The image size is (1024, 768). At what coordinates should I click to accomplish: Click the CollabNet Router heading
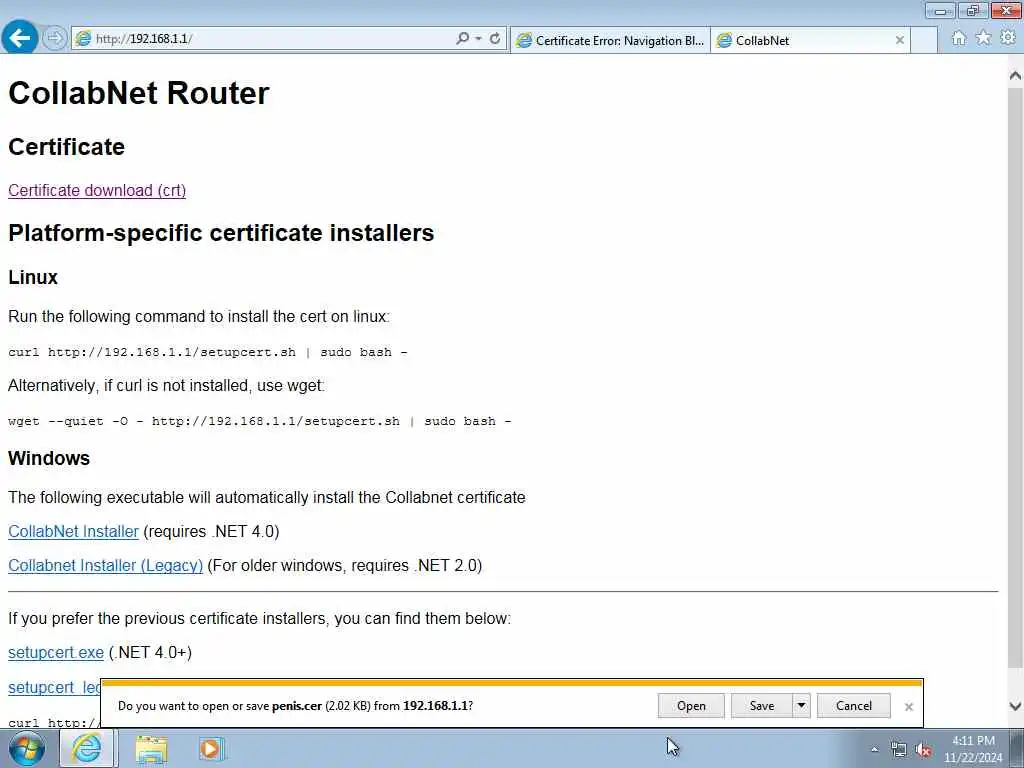click(x=138, y=93)
